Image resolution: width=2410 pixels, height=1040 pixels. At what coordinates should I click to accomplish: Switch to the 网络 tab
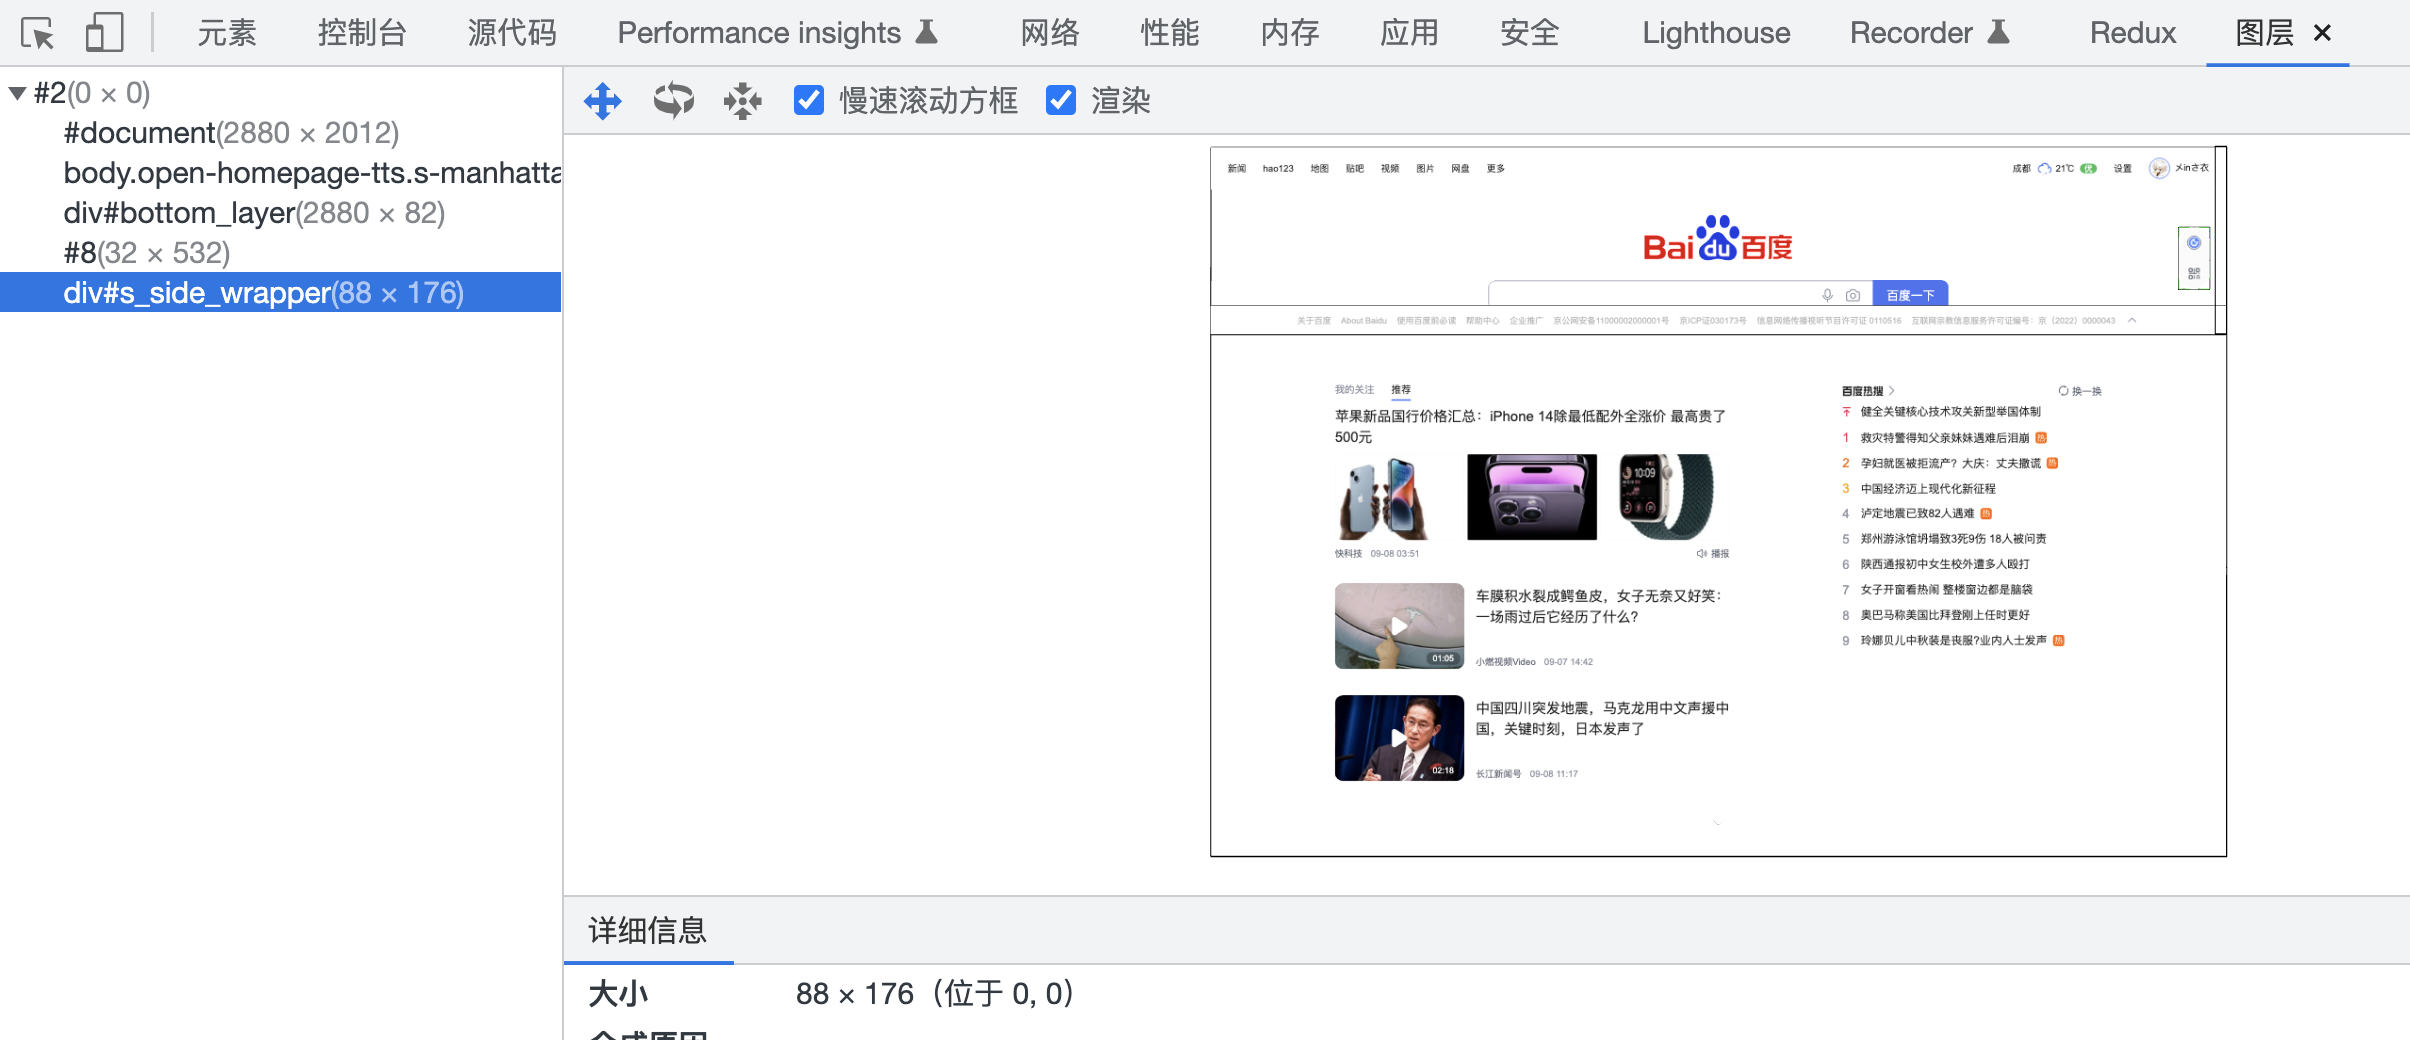(1049, 33)
